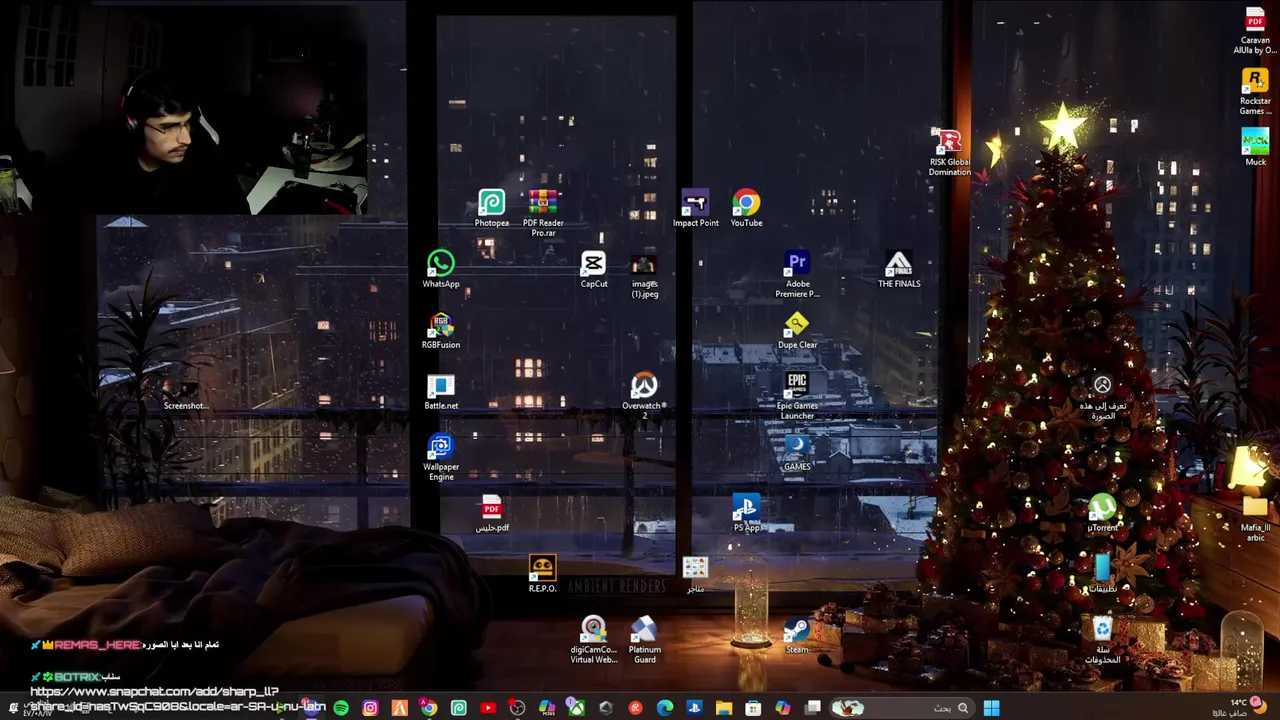
Task: Open the blue folder above Recycle Bin
Action: pos(1102,574)
